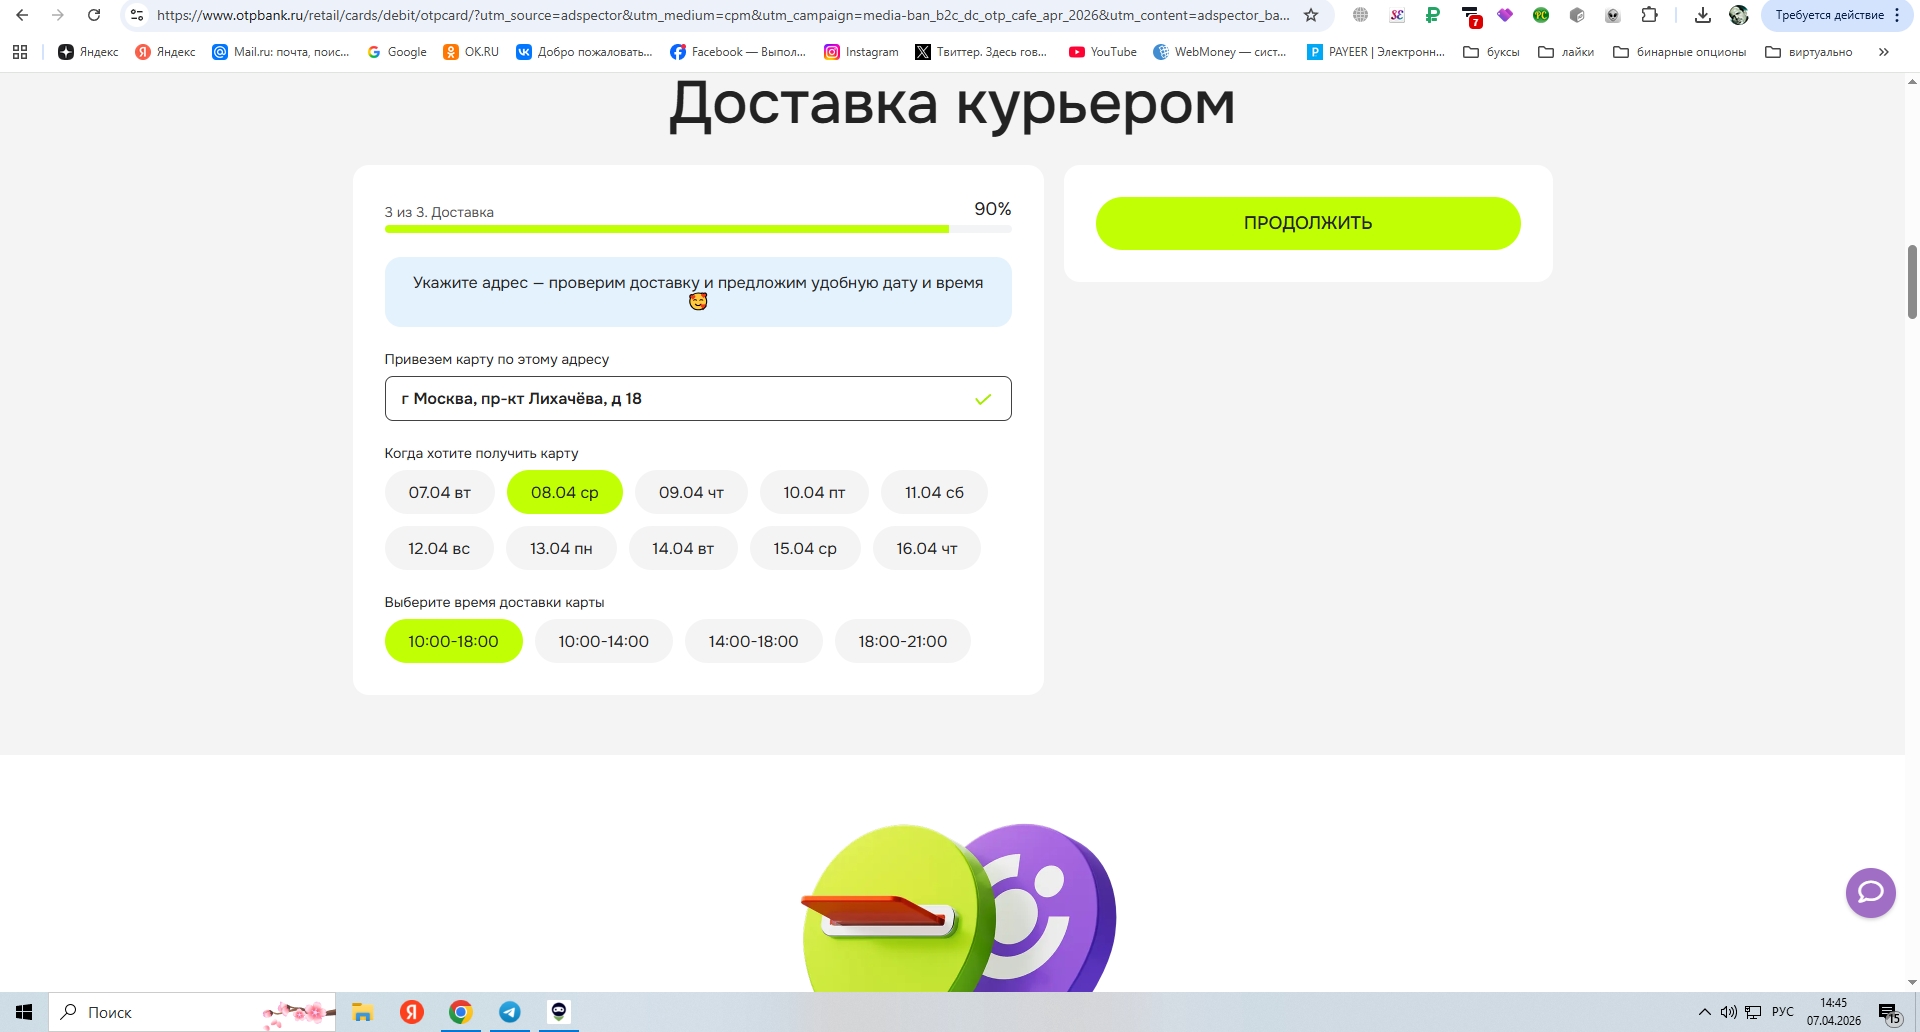Screen dimensions: 1920x1032
Task: Open the виртуально bookmarks folder
Action: [x=1808, y=52]
